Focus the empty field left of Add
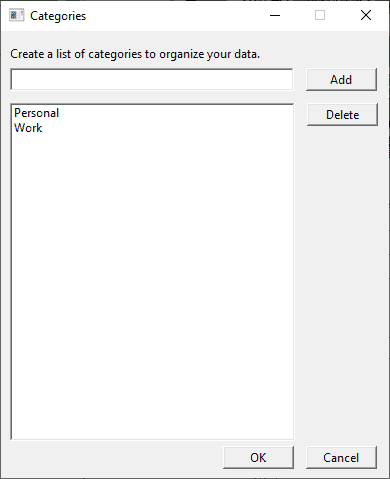Screen dimensions: 390x479 click(x=152, y=79)
